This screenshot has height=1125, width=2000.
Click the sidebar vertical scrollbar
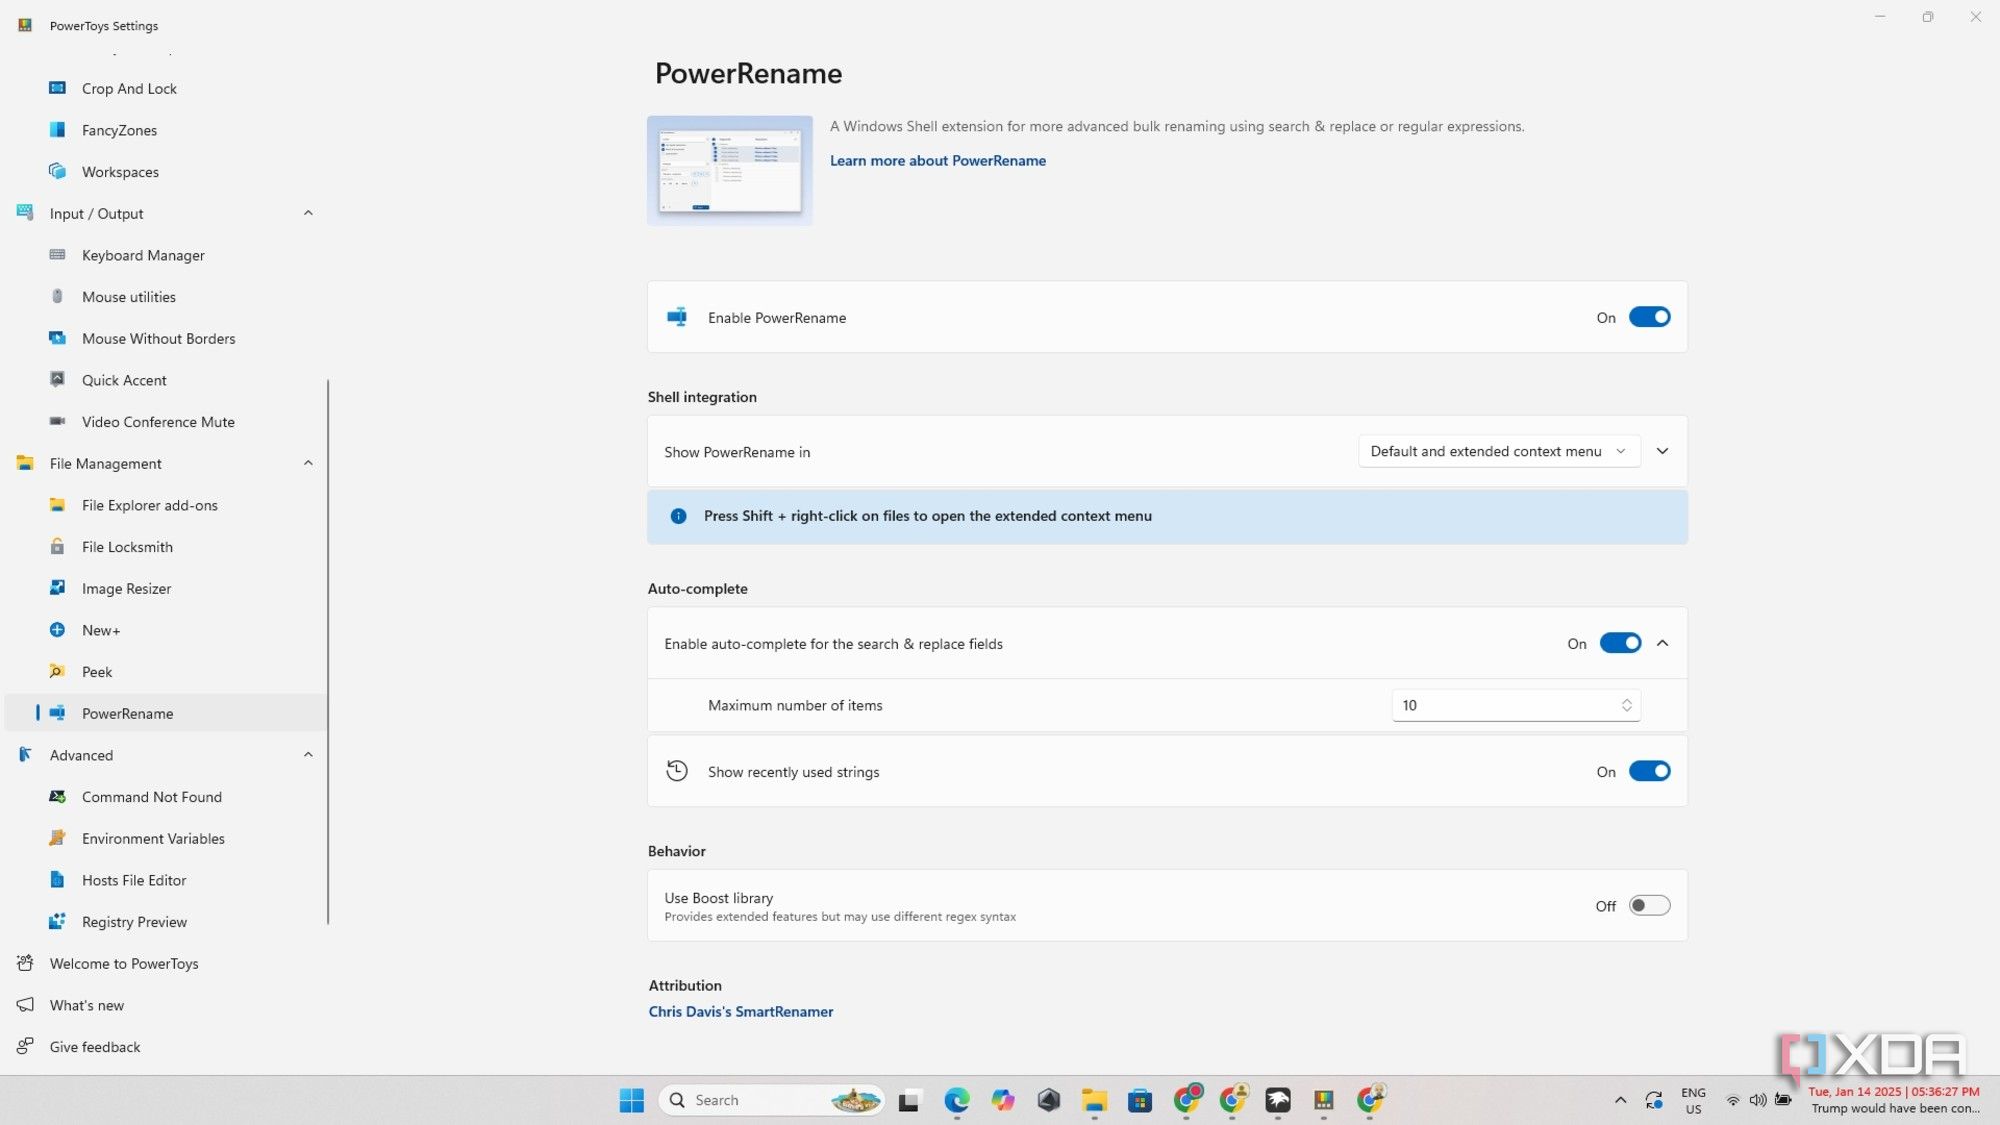pyautogui.click(x=328, y=652)
